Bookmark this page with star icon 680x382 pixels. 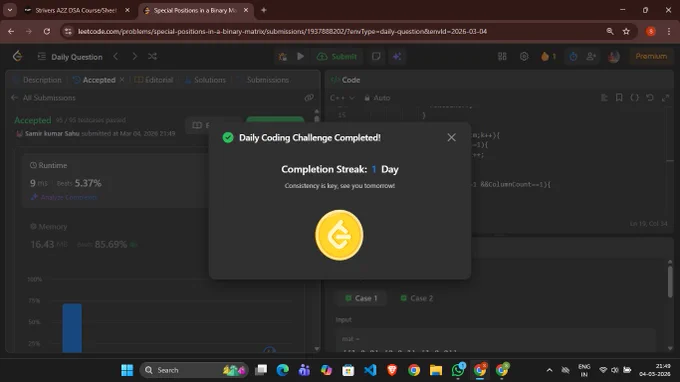coord(626,31)
